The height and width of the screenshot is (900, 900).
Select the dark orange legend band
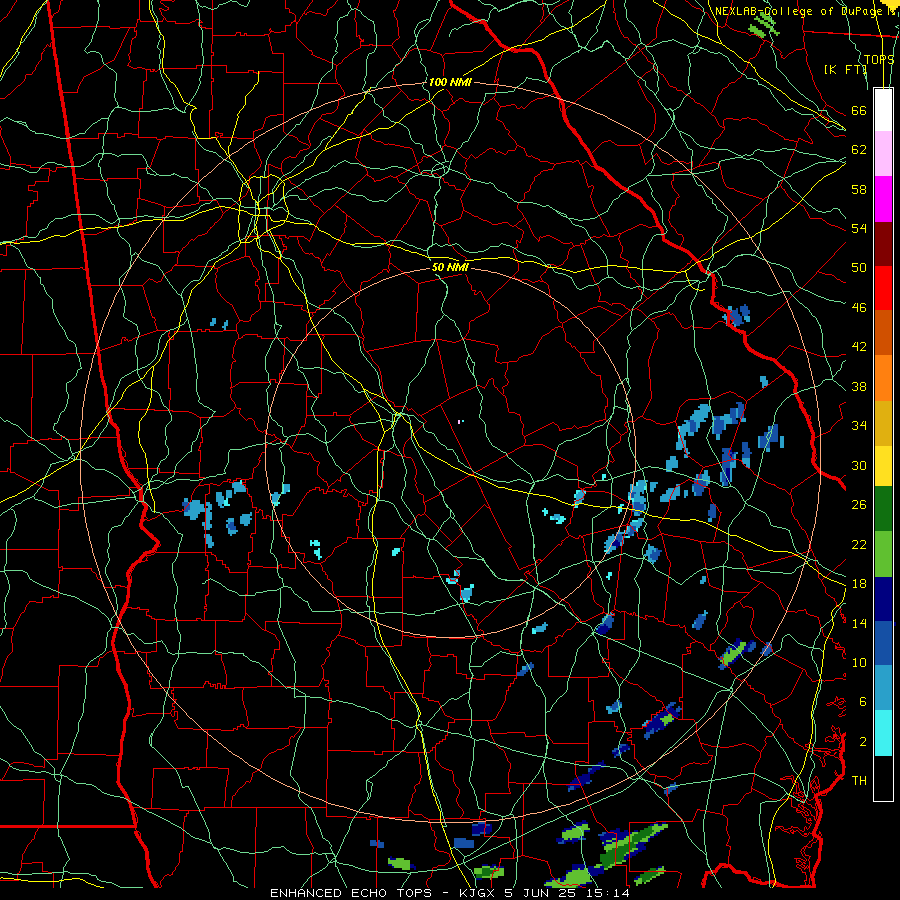[883, 333]
